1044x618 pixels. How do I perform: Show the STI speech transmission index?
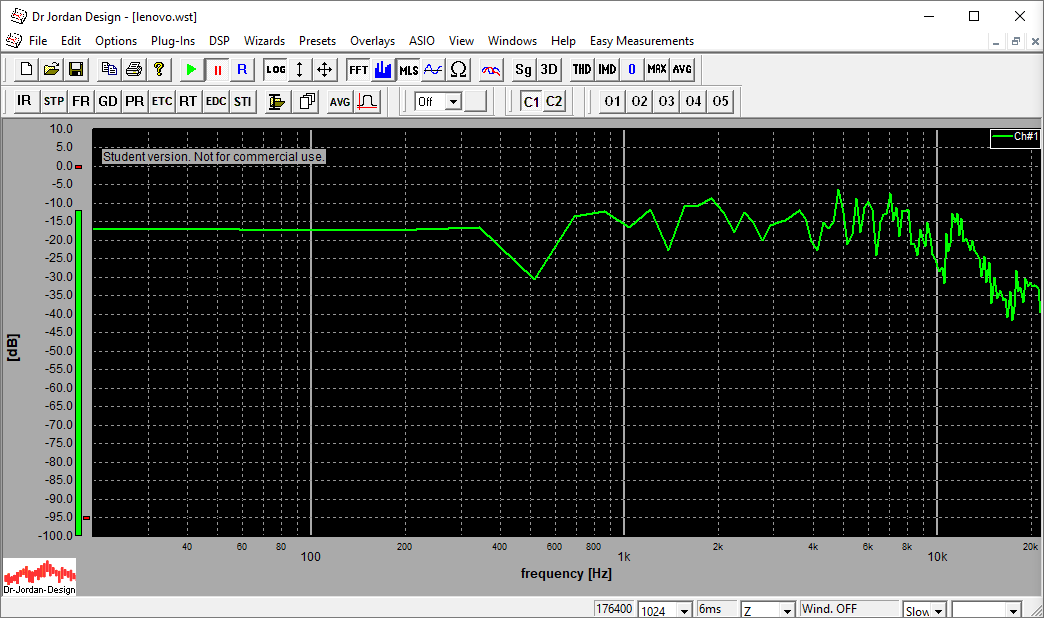click(242, 101)
